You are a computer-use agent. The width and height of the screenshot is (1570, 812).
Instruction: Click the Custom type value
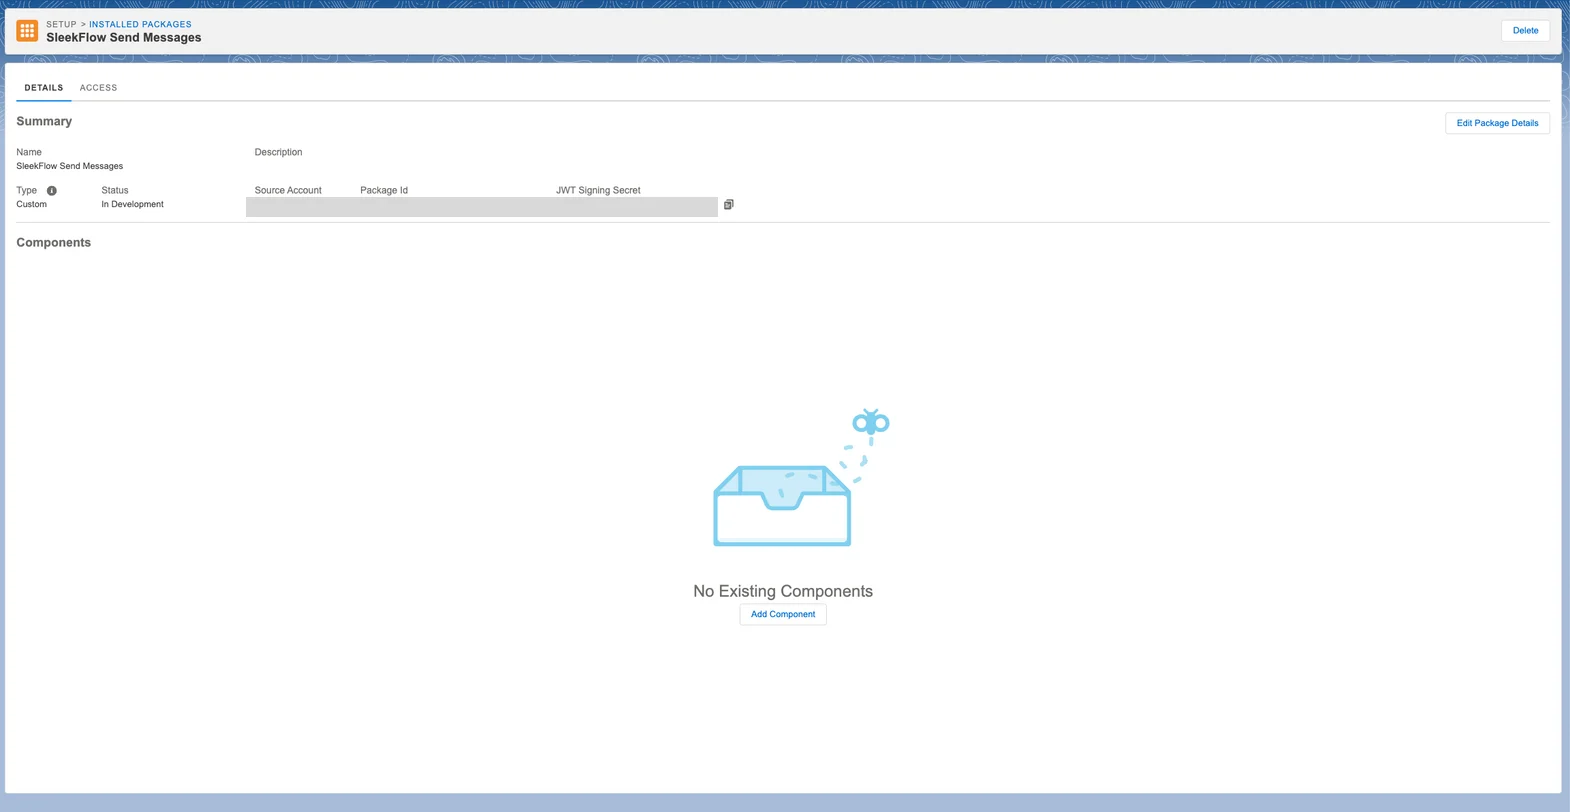click(31, 204)
